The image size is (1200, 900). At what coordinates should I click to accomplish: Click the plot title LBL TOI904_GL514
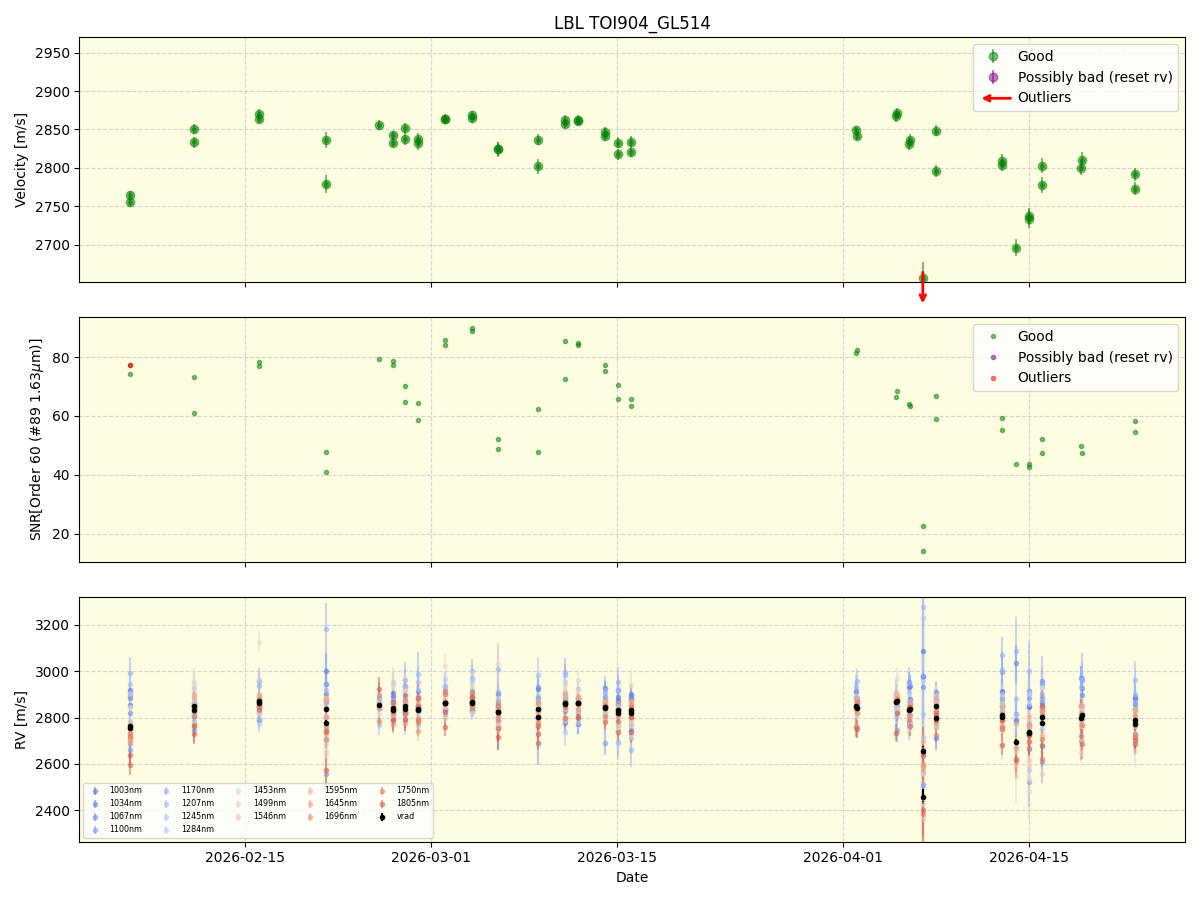[632, 23]
